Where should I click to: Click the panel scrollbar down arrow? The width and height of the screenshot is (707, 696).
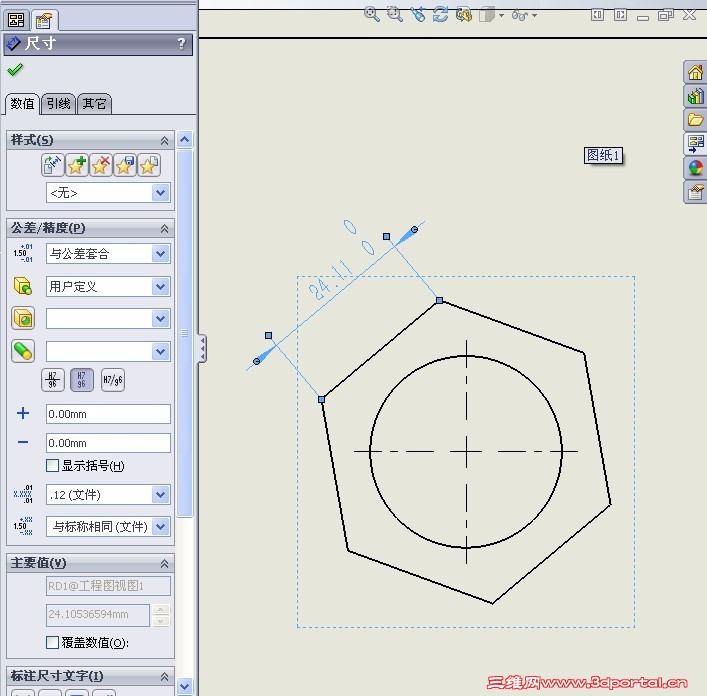tap(184, 686)
